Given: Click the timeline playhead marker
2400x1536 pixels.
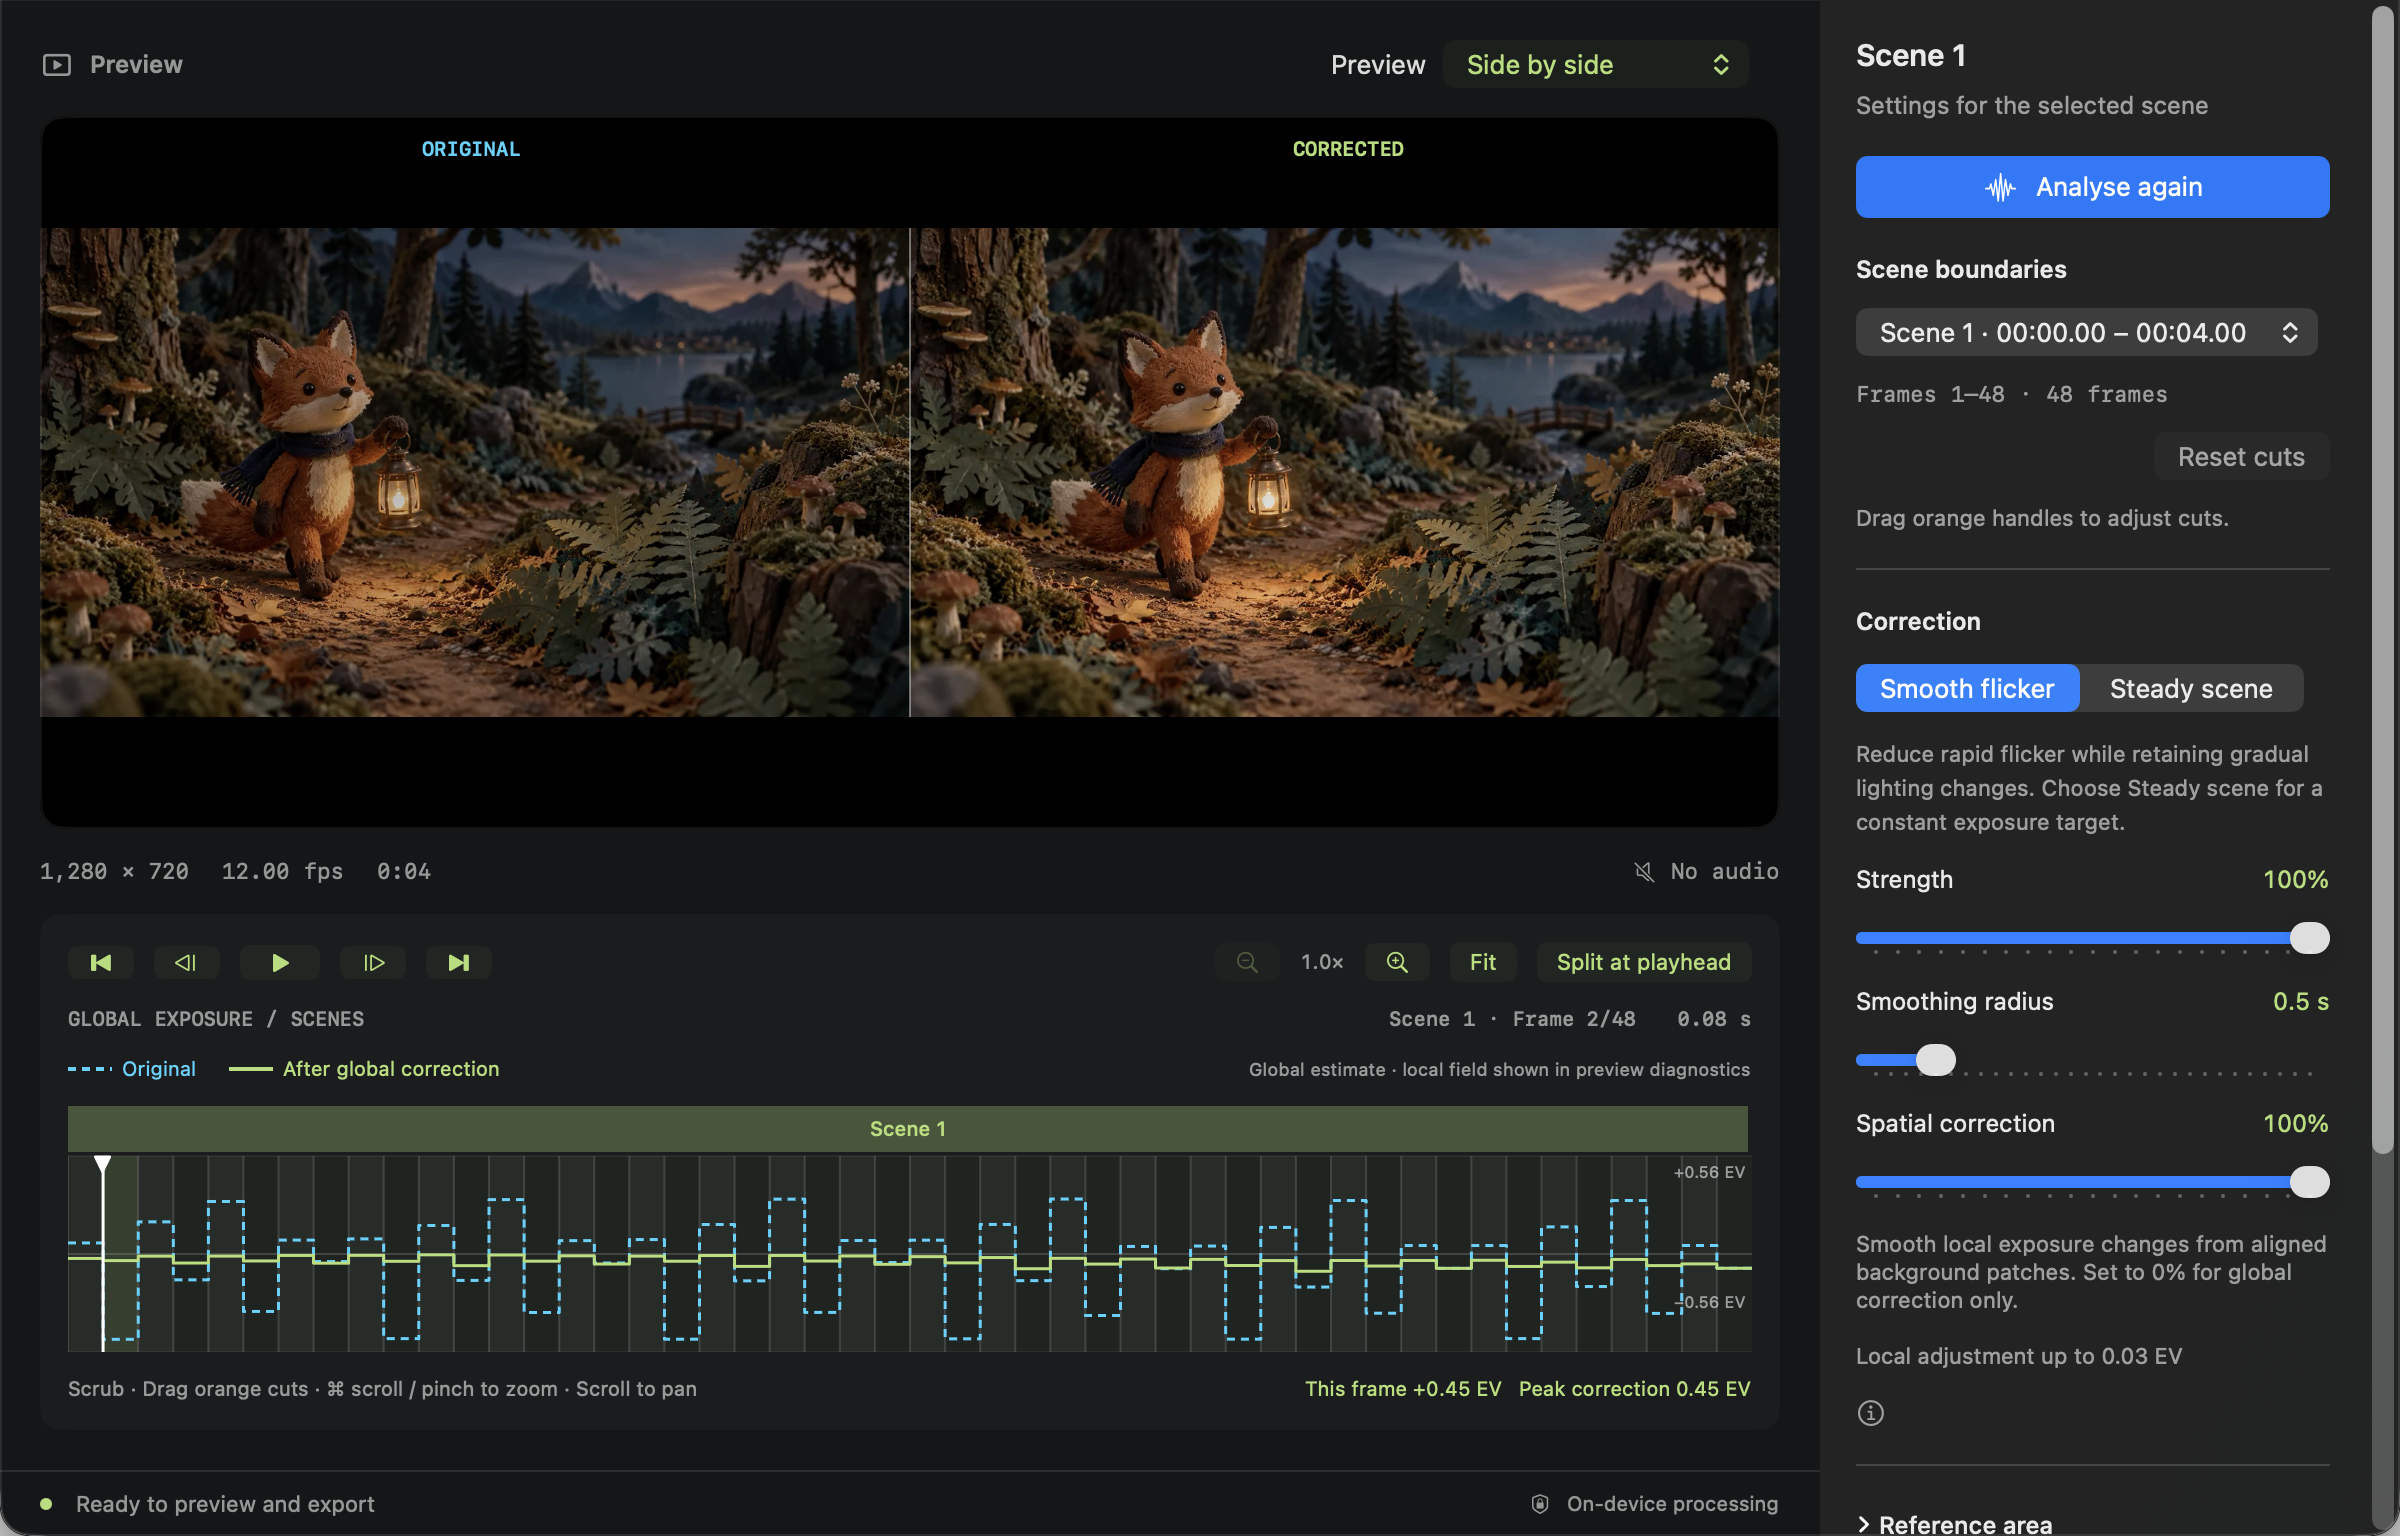Looking at the screenshot, I should click(x=102, y=1164).
